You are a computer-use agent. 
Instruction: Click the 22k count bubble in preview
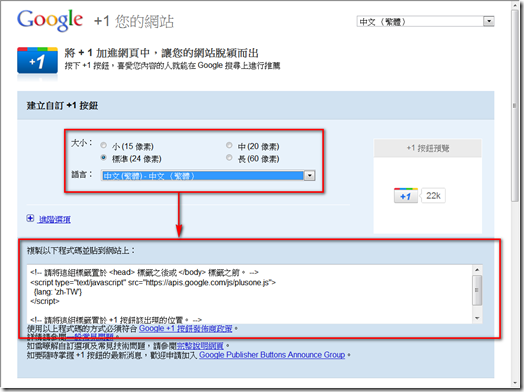coord(433,195)
